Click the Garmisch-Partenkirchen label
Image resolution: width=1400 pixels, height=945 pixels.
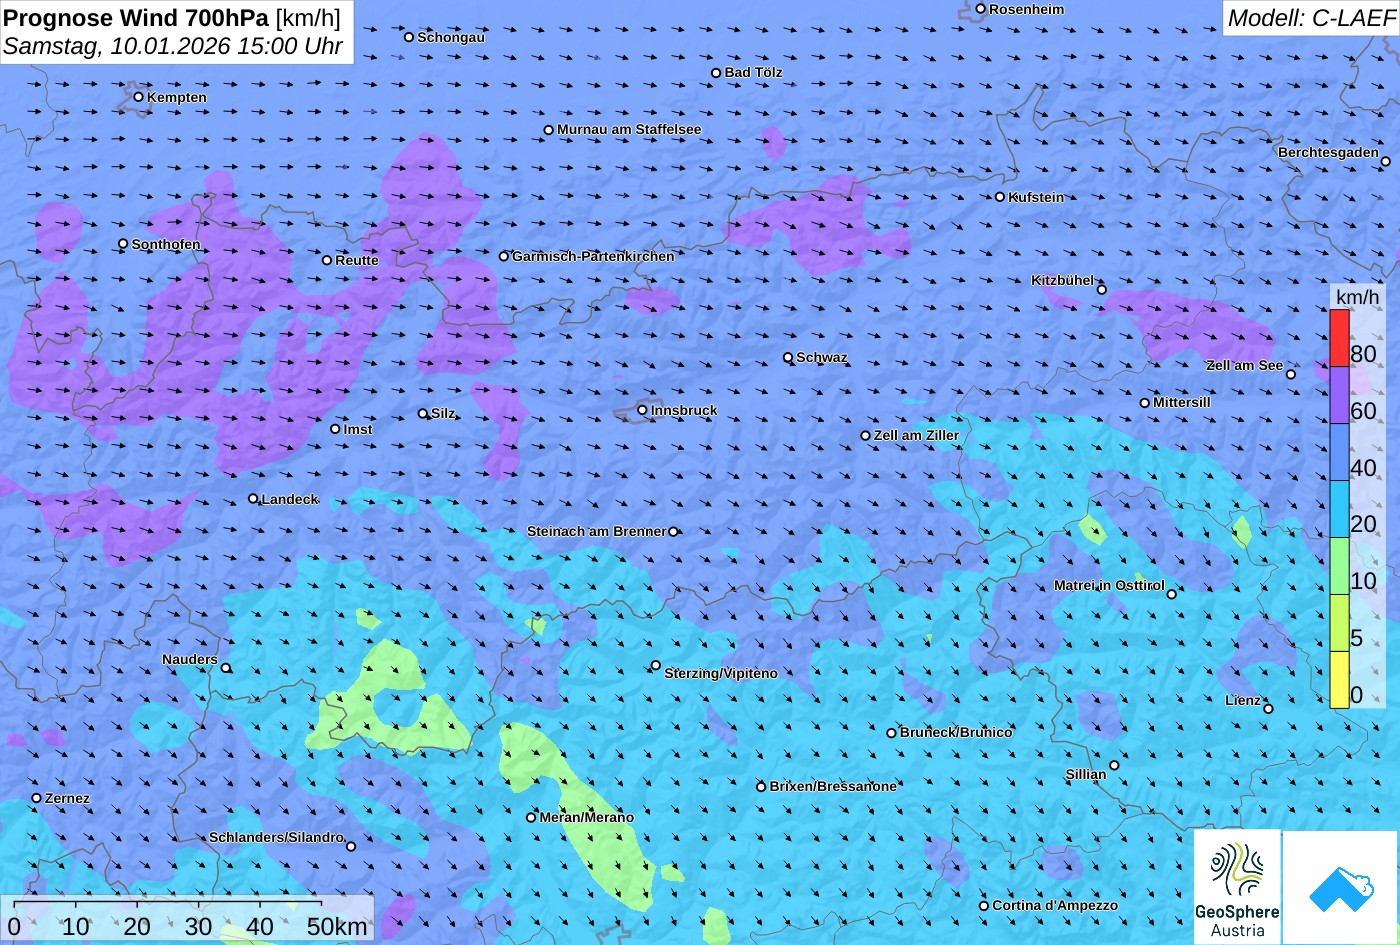[593, 256]
